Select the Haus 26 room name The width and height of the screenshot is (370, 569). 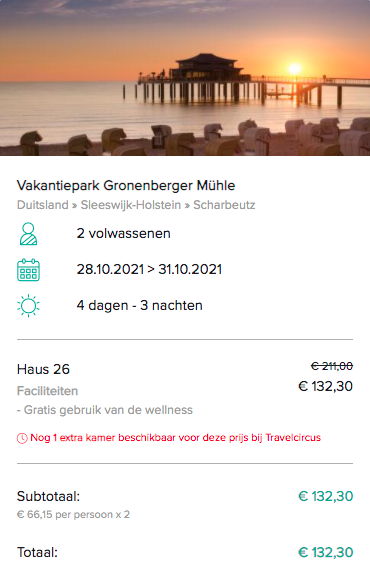click(x=43, y=369)
